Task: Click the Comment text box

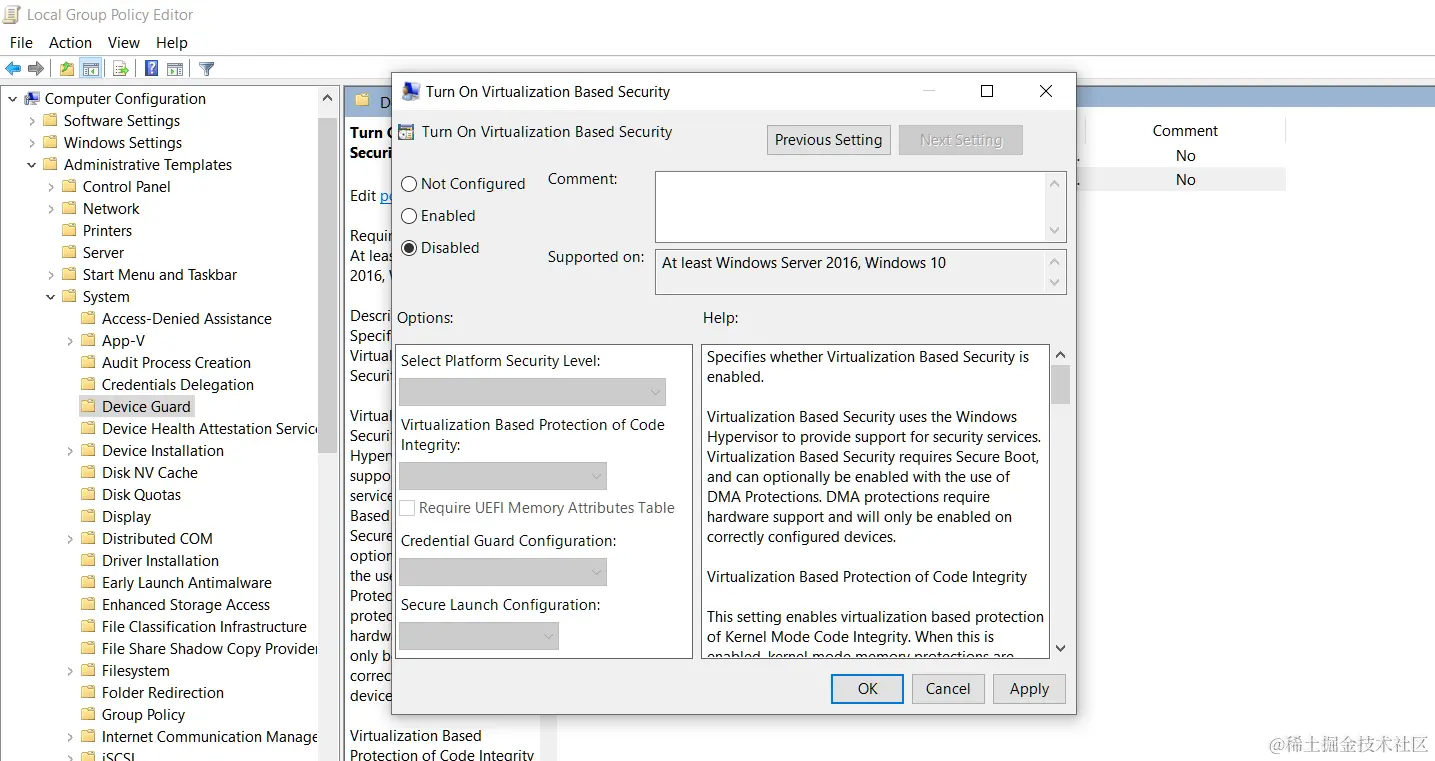Action: [852, 207]
